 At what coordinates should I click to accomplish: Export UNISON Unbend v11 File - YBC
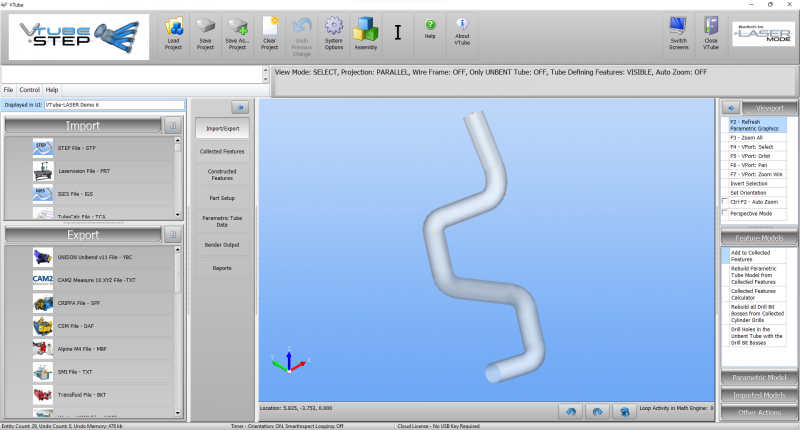tap(90, 257)
